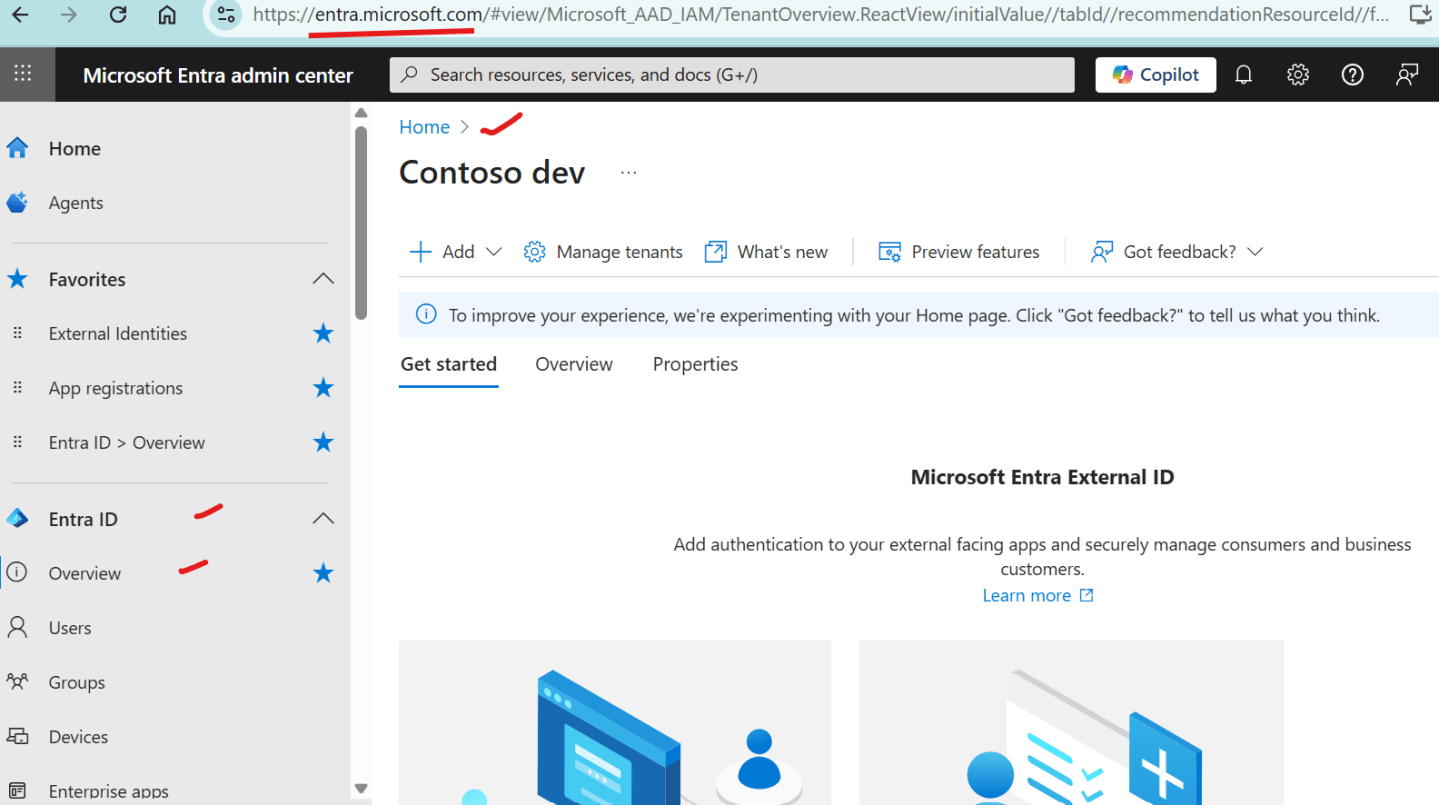Select Devices in the left sidebar
Viewport: 1439px width, 805px height.
(x=78, y=736)
